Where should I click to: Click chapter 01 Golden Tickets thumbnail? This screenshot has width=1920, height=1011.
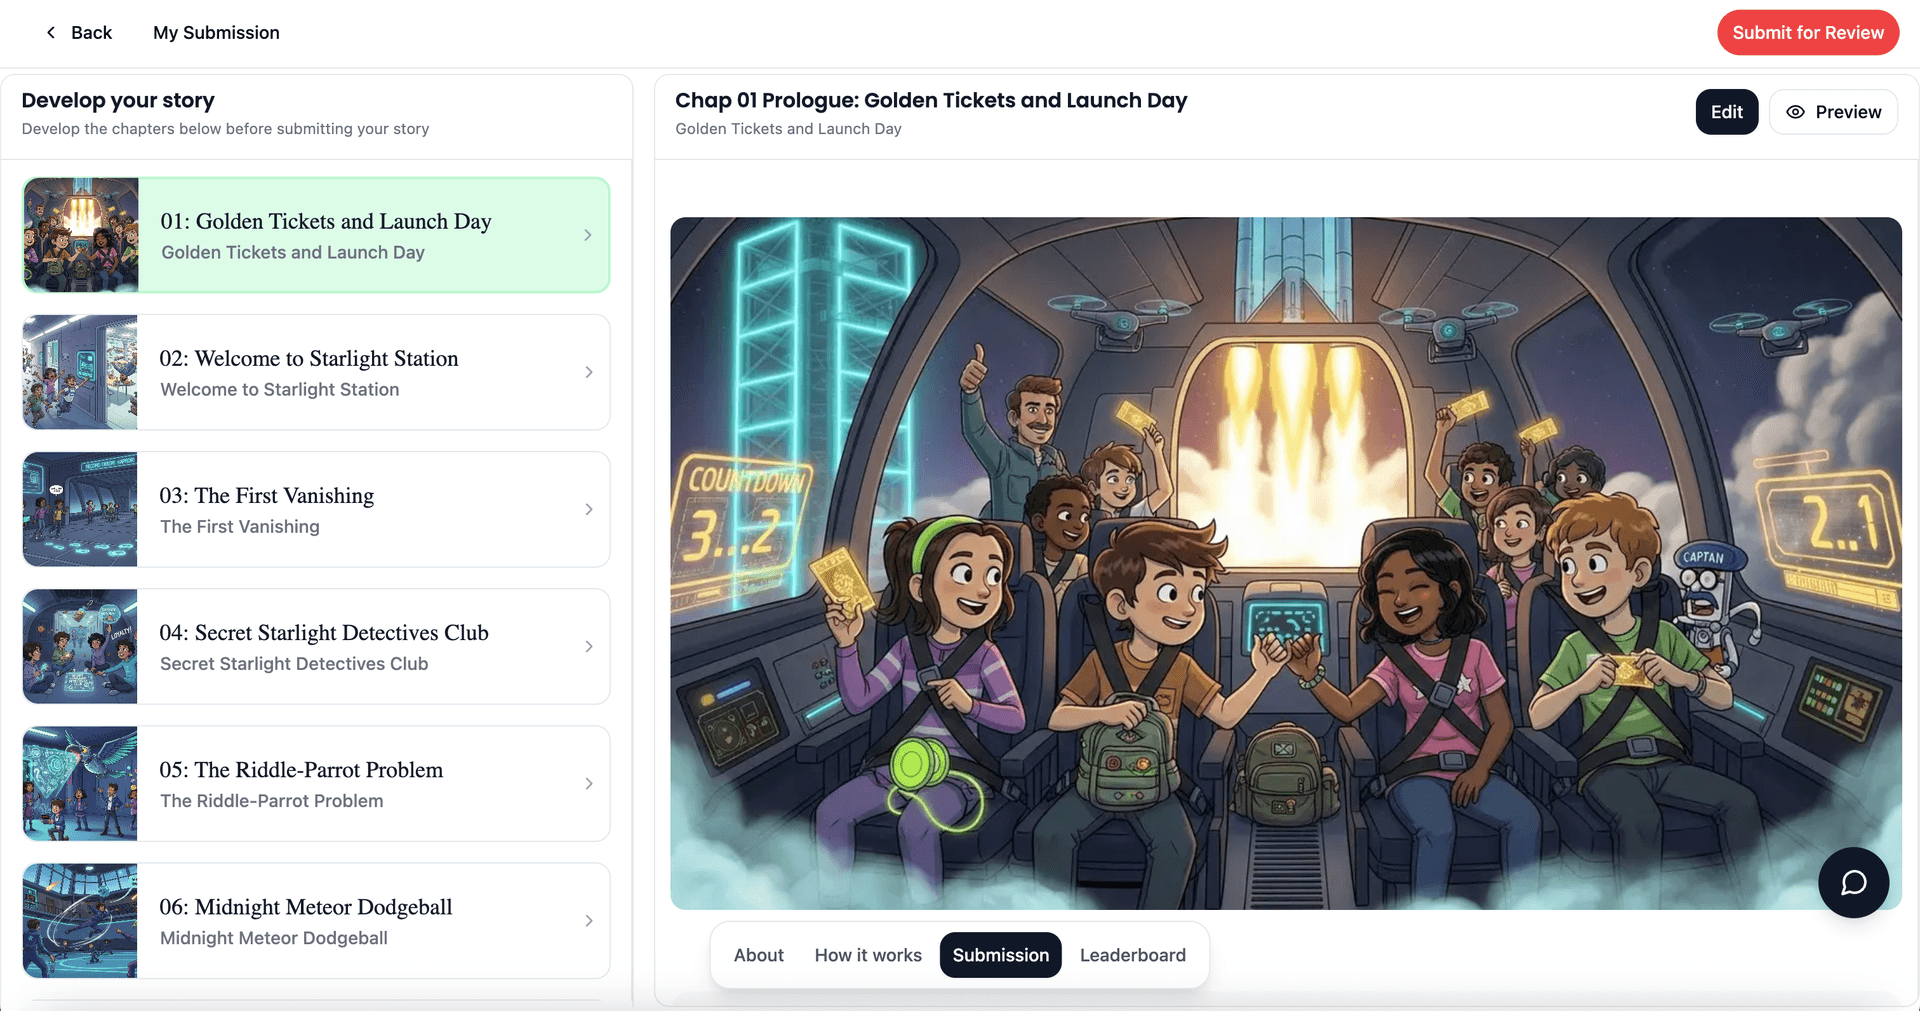coord(81,235)
